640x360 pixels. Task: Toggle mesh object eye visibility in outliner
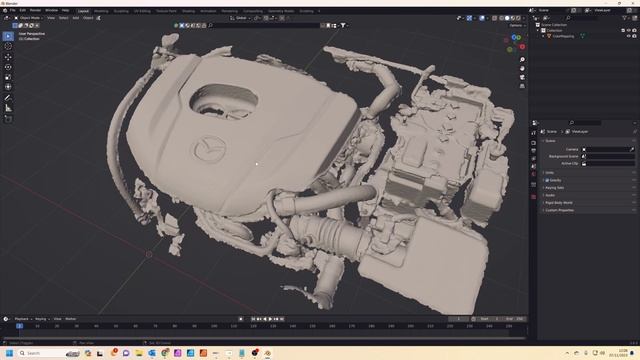629,36
